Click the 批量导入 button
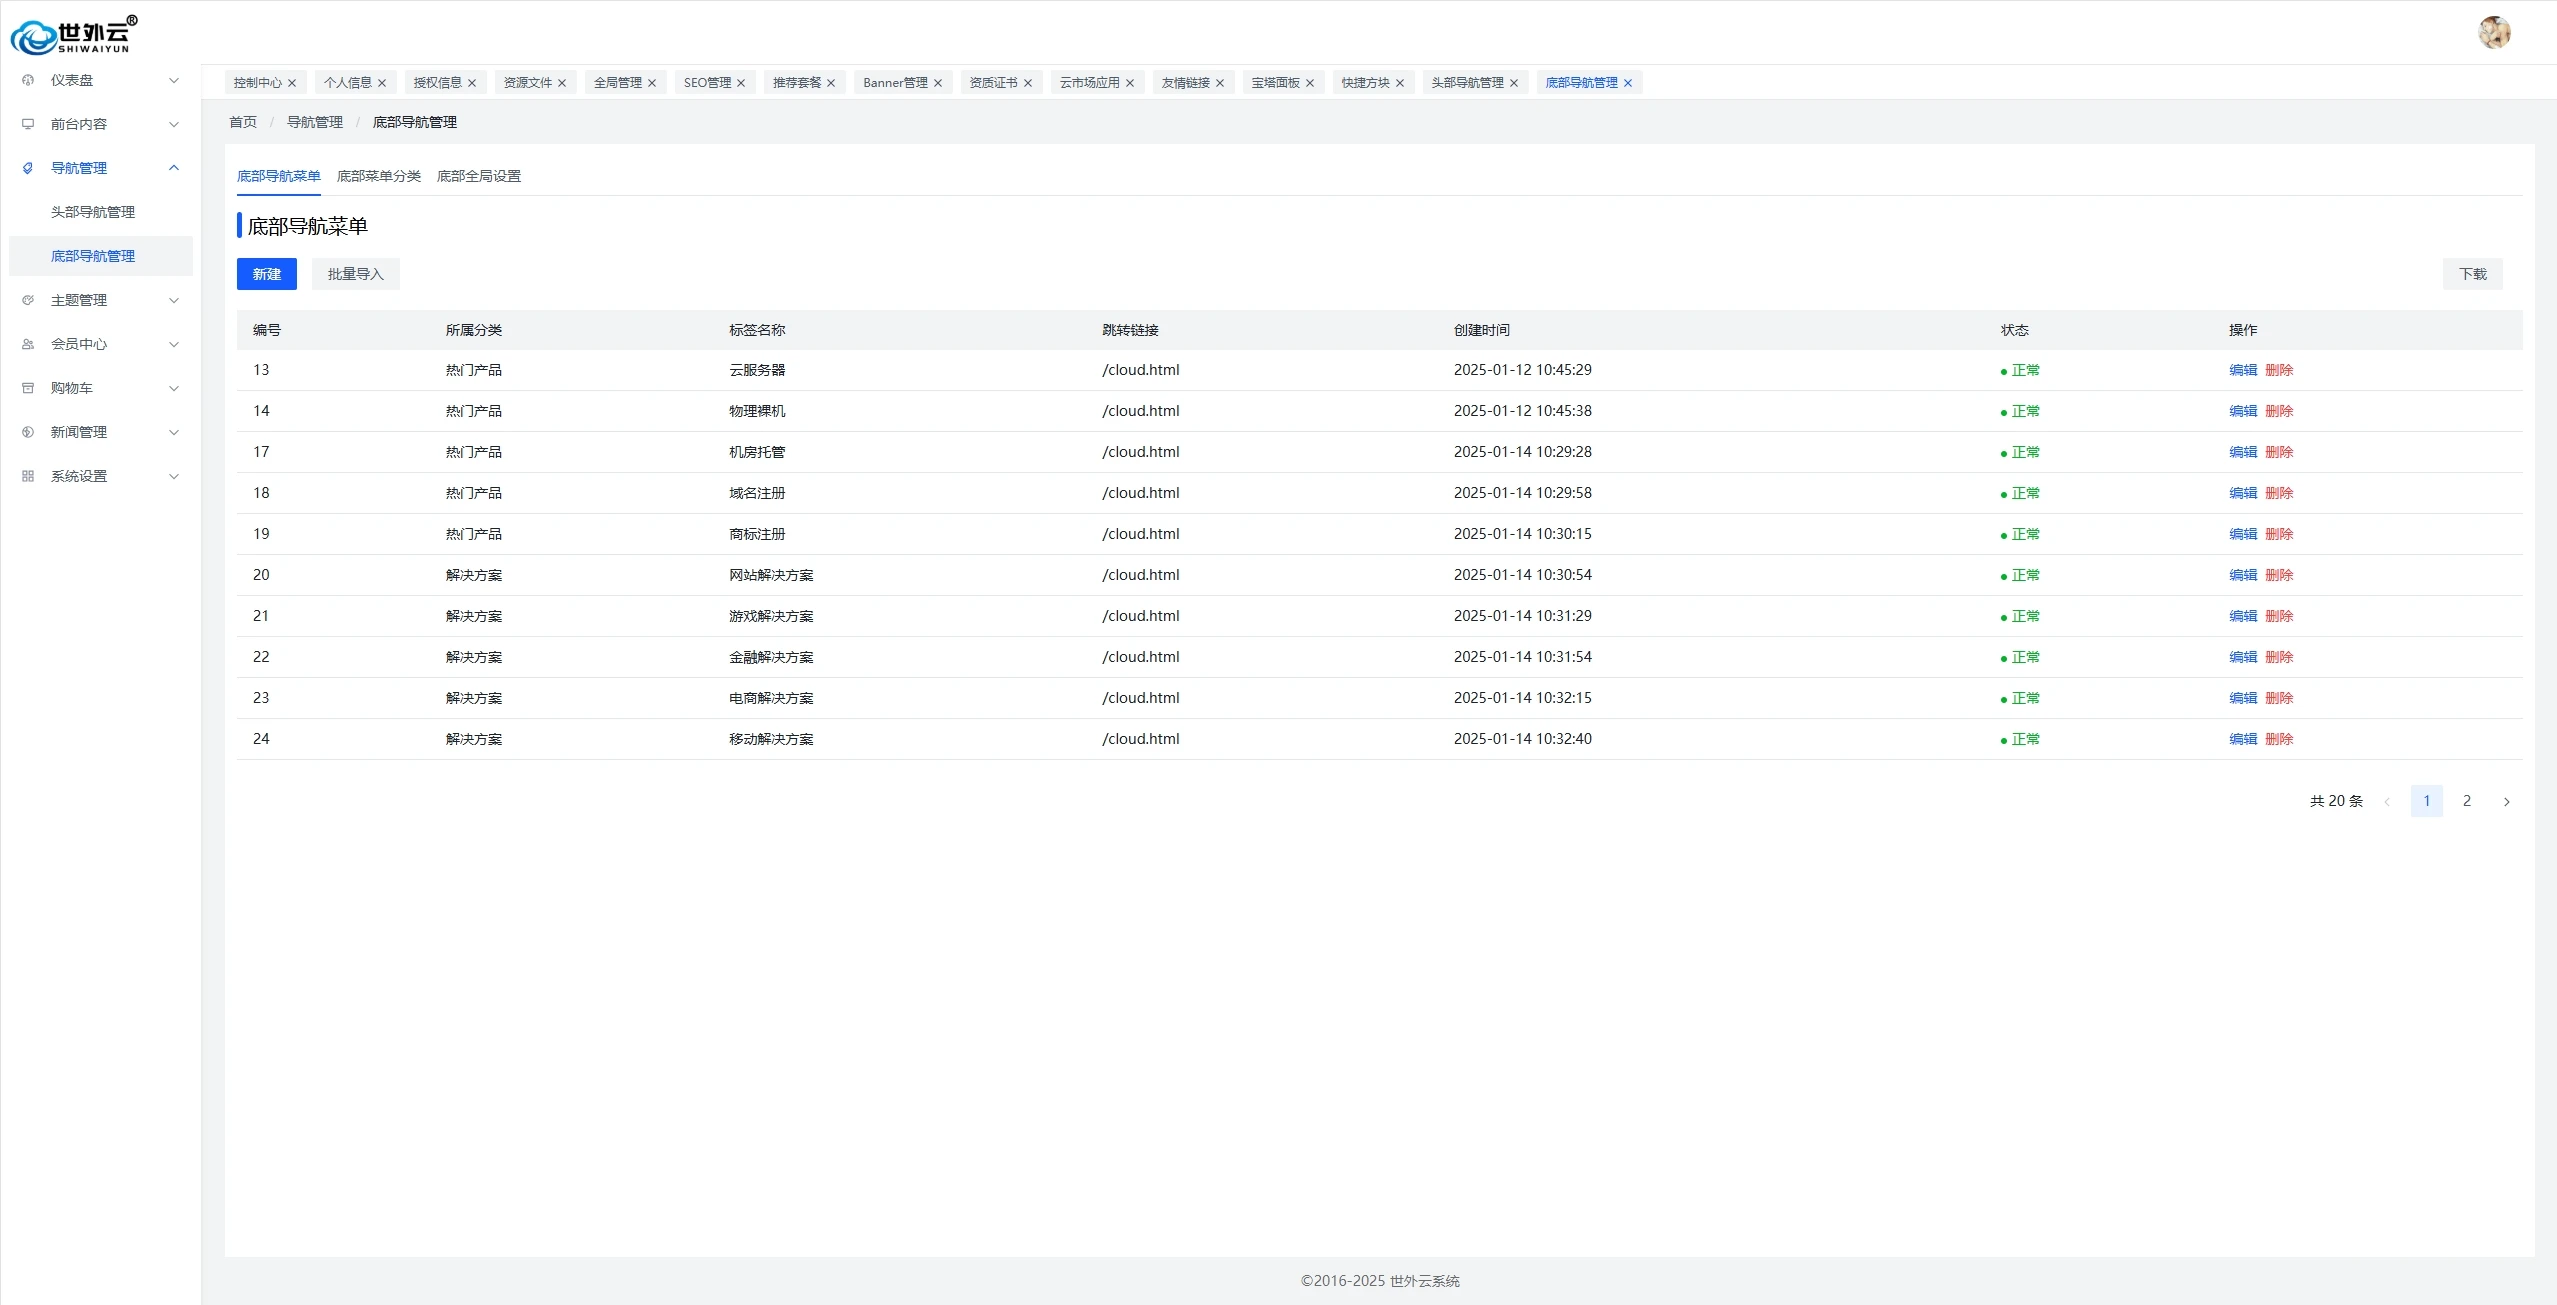The height and width of the screenshot is (1305, 2557). pyautogui.click(x=355, y=274)
